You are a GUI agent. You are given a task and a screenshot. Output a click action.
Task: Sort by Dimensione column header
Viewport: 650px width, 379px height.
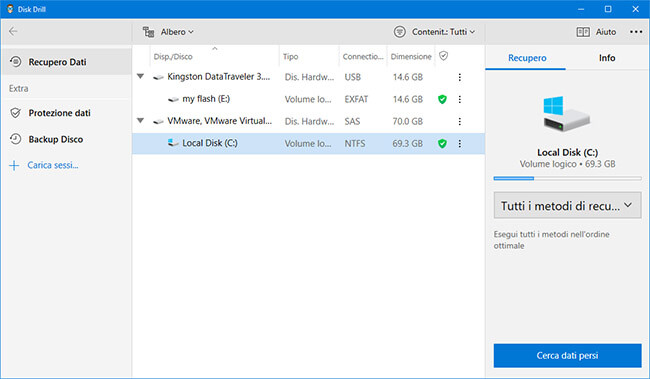pos(411,57)
